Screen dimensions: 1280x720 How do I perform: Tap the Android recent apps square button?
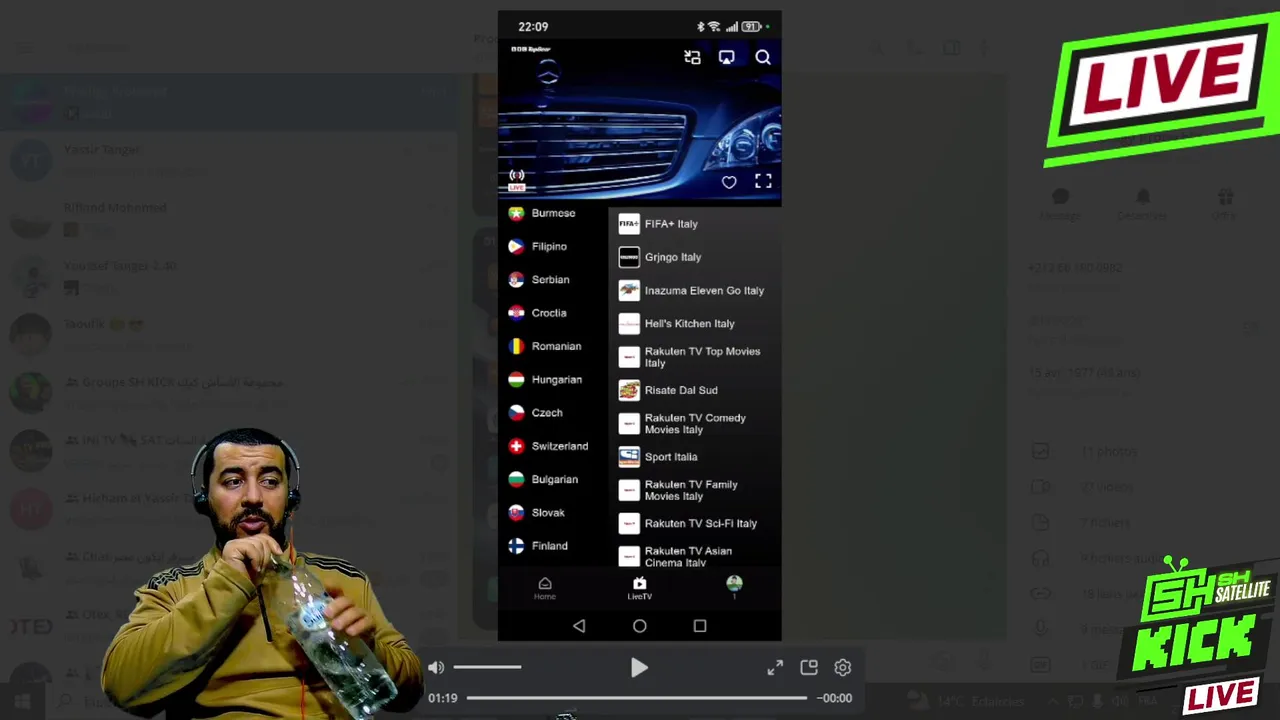coord(700,626)
